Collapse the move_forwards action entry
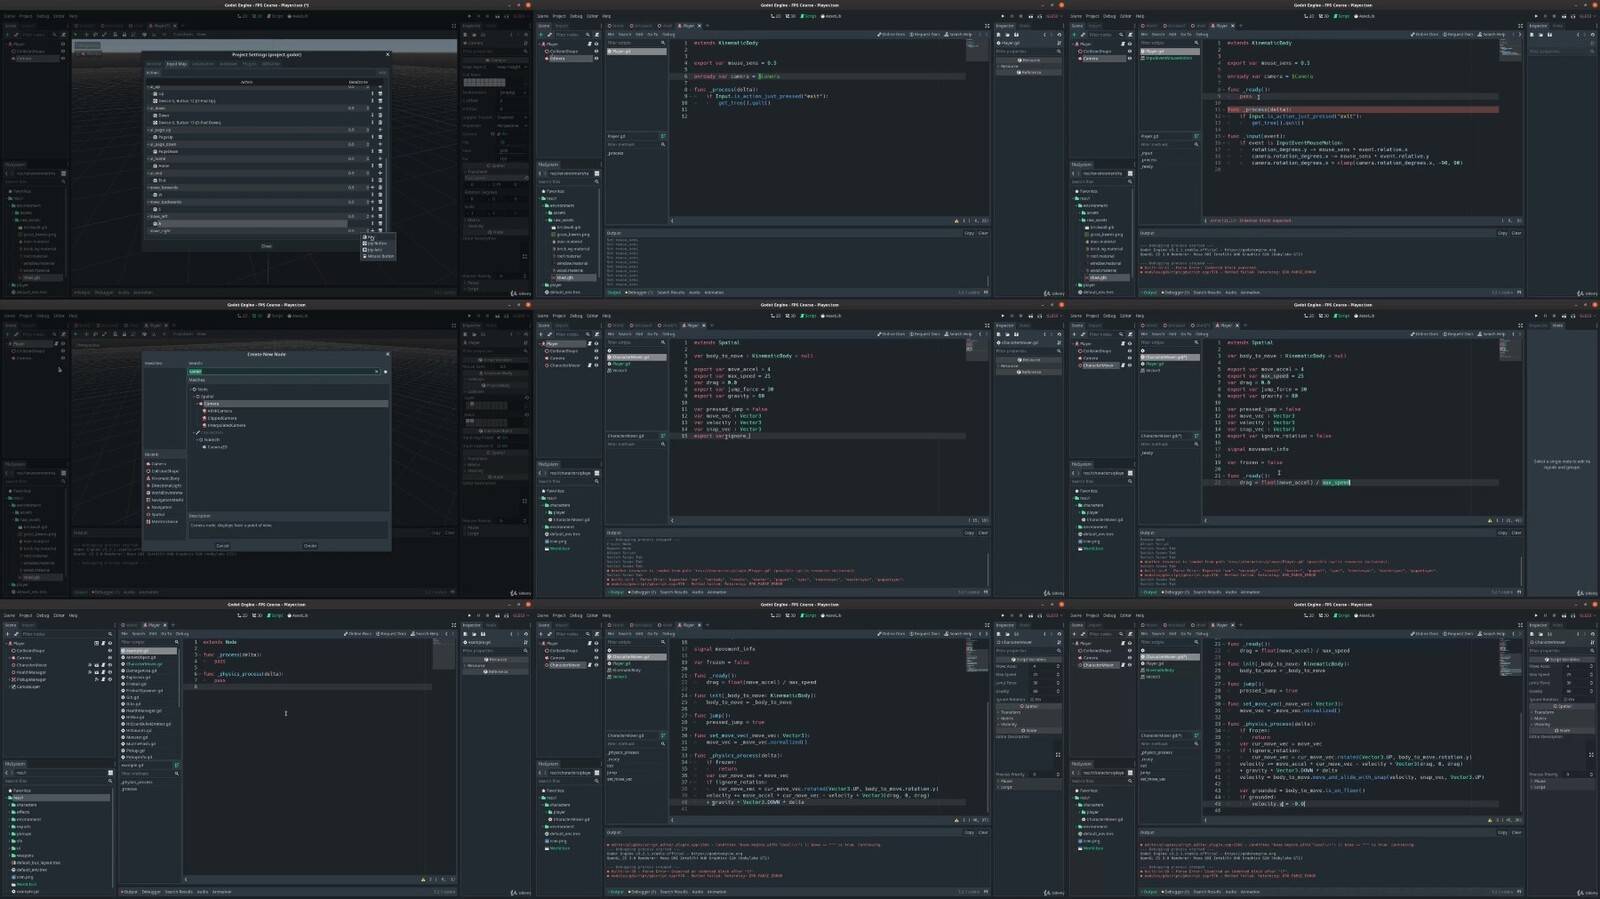This screenshot has width=1600, height=899. 150,187
